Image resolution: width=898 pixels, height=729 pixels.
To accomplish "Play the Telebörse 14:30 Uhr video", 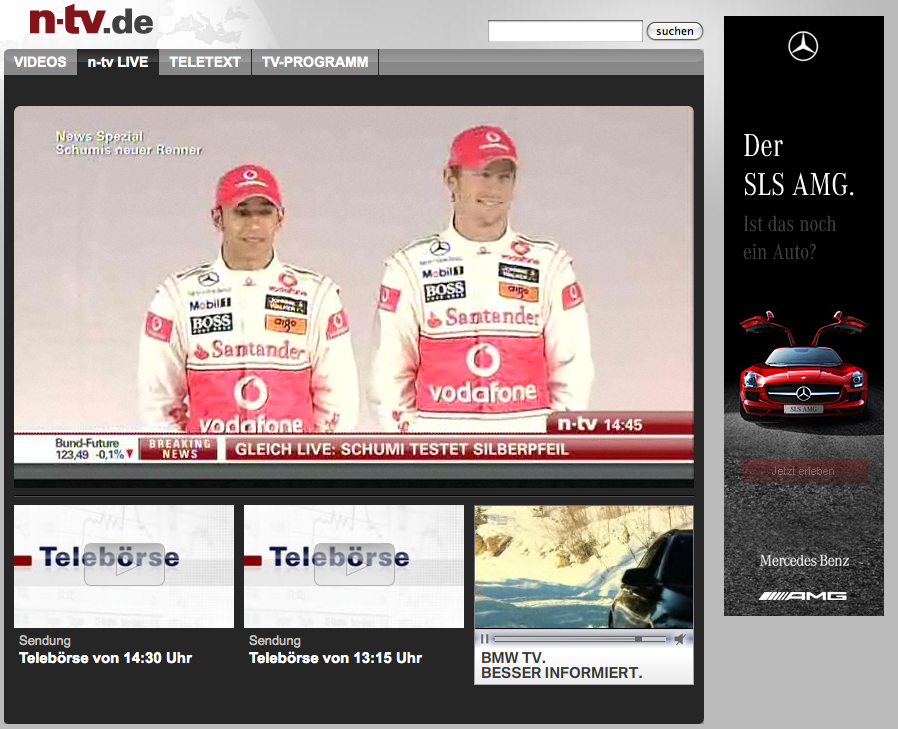I will pyautogui.click(x=124, y=564).
